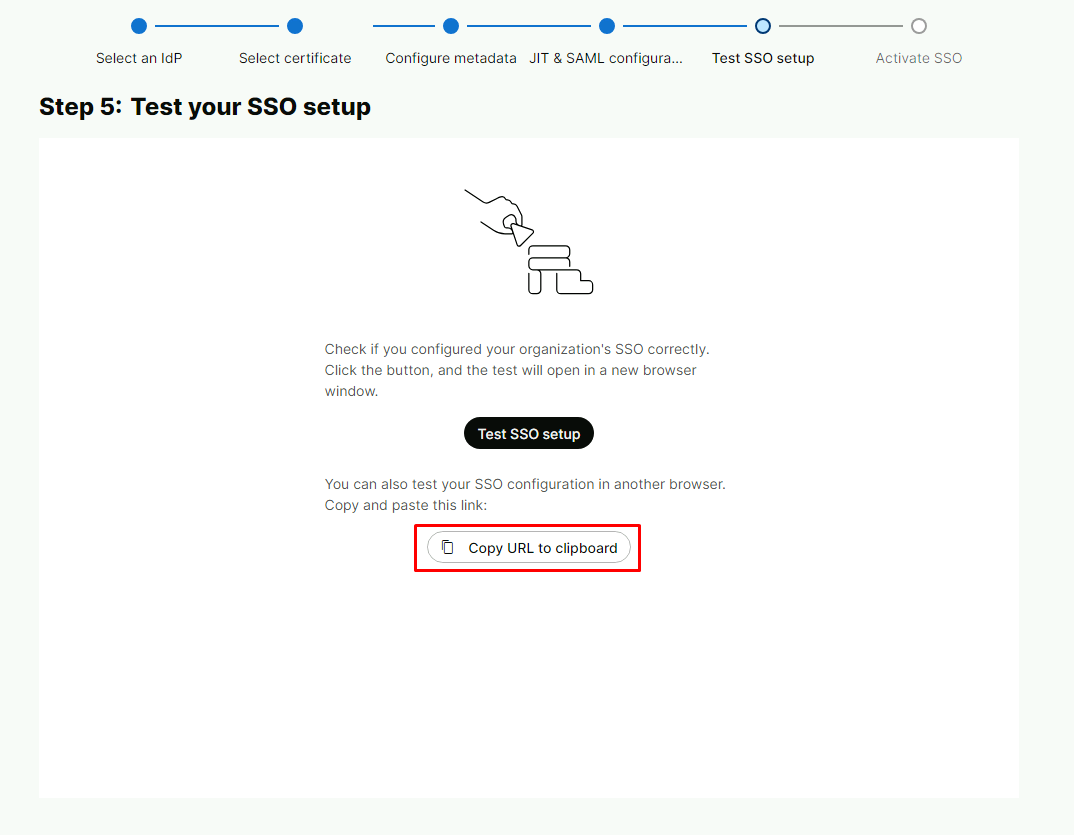Click progress line between Test SSO and Activate SSO
The width and height of the screenshot is (1074, 835).
click(x=841, y=26)
